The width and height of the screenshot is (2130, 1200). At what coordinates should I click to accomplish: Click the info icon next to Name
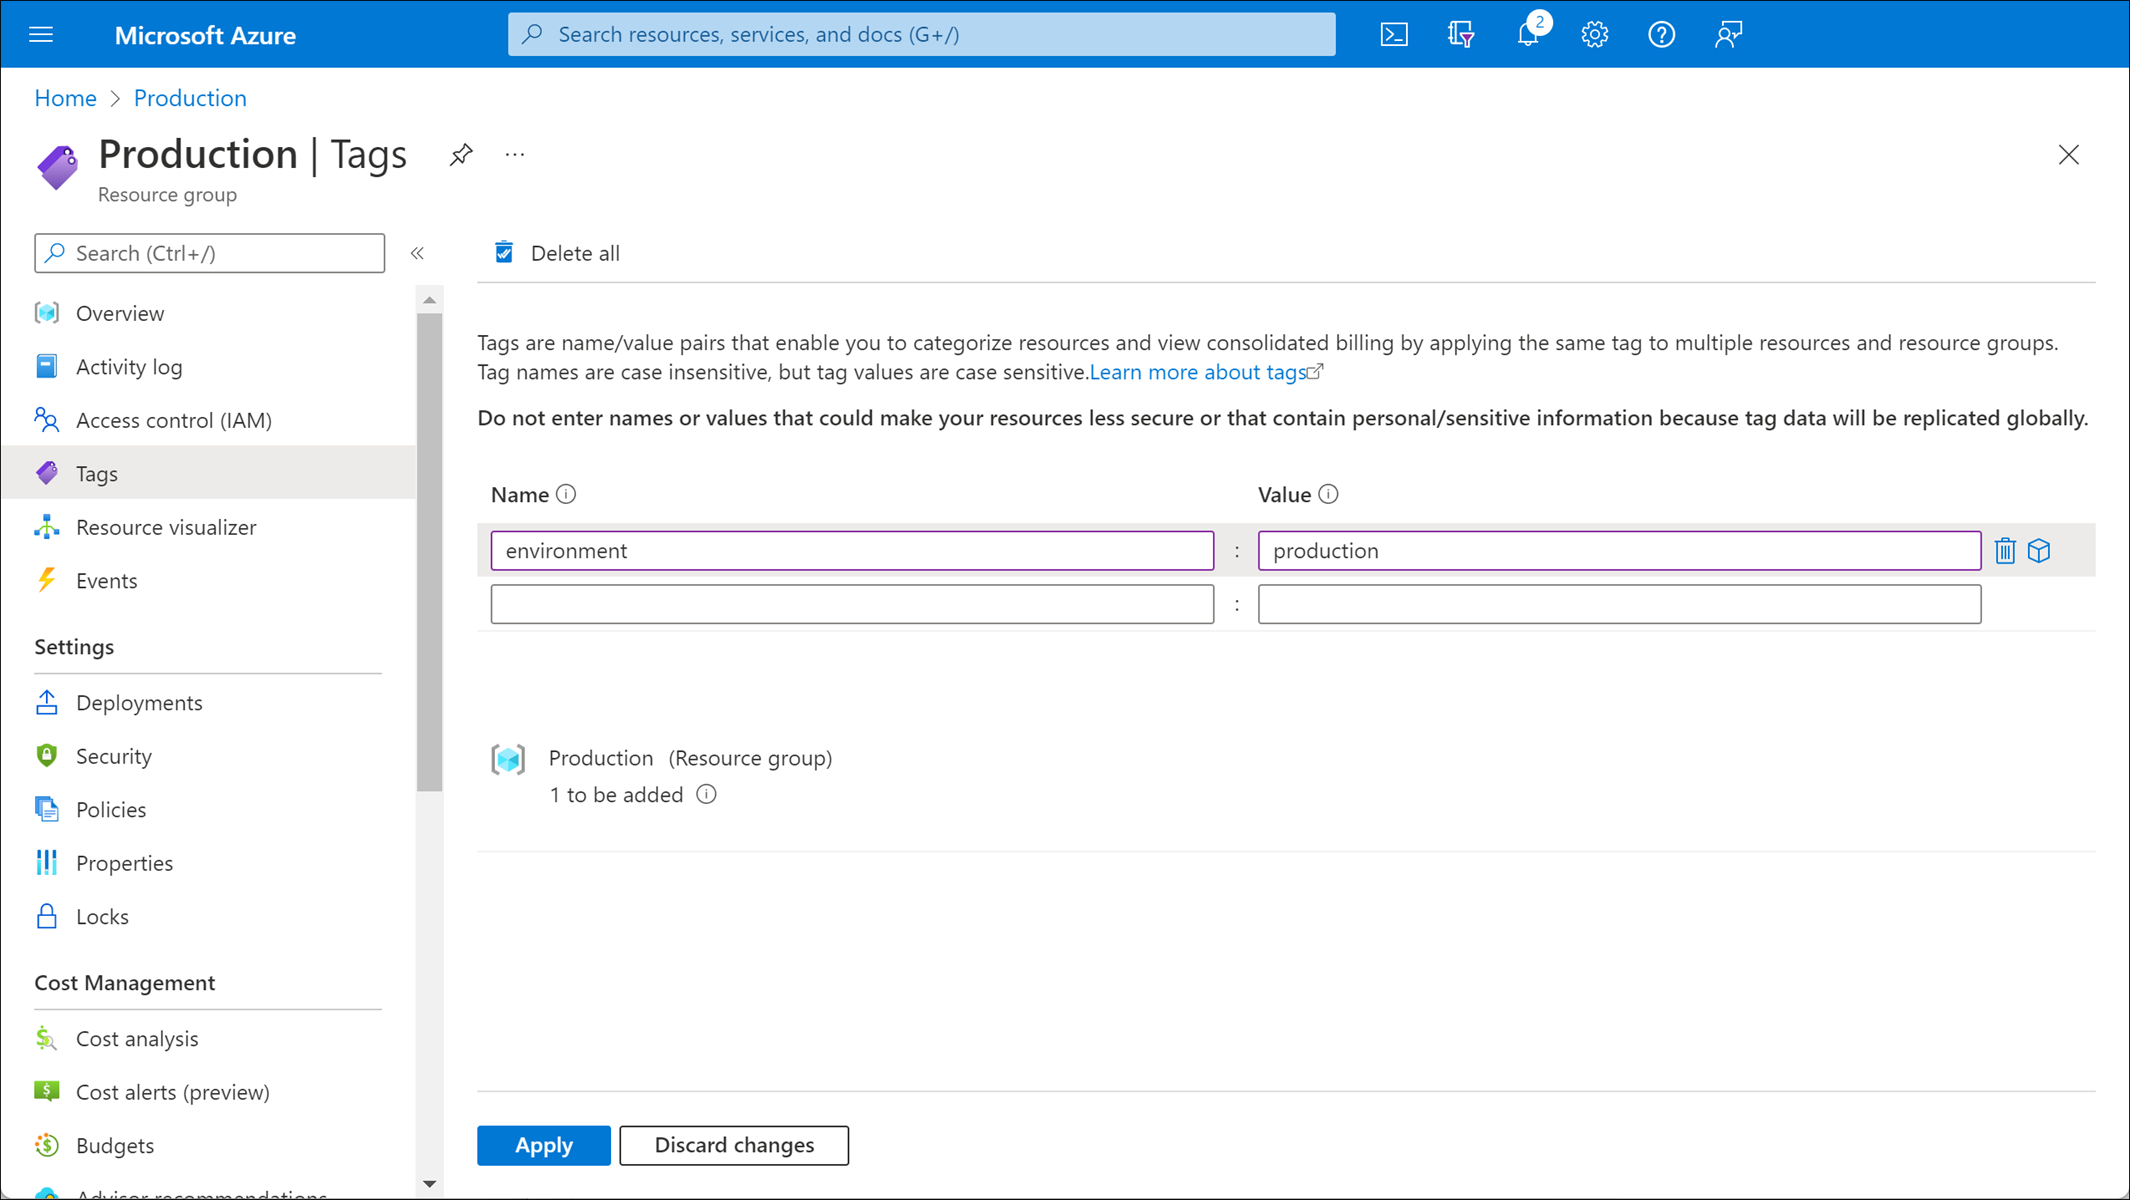pyautogui.click(x=566, y=494)
